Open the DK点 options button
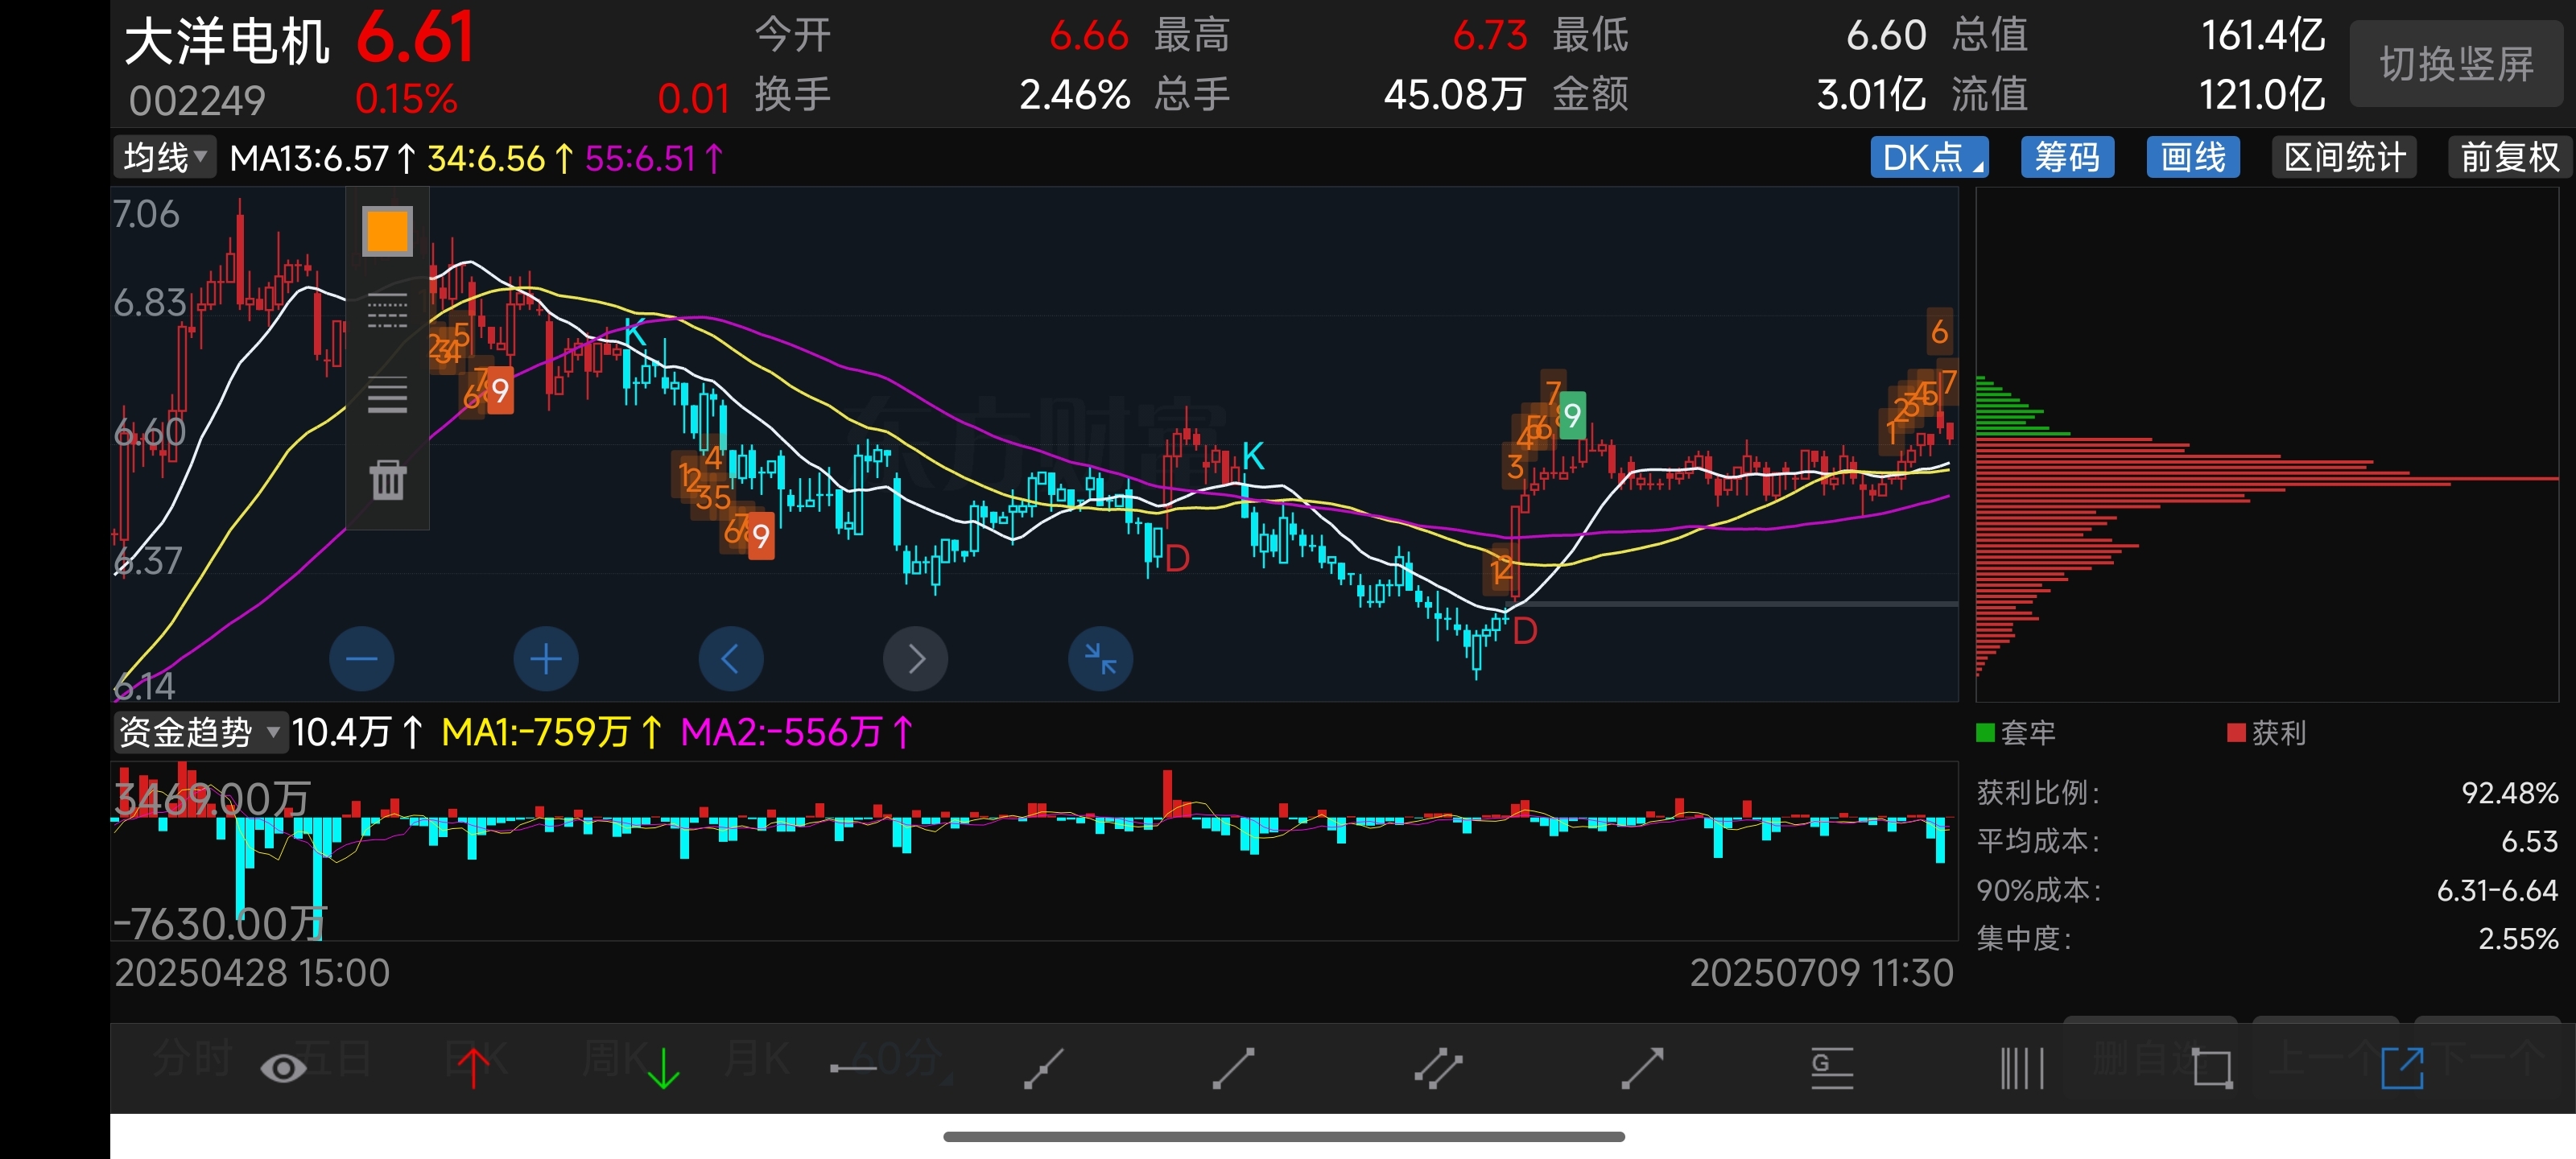This screenshot has height=1159, width=2576. pos(1929,158)
